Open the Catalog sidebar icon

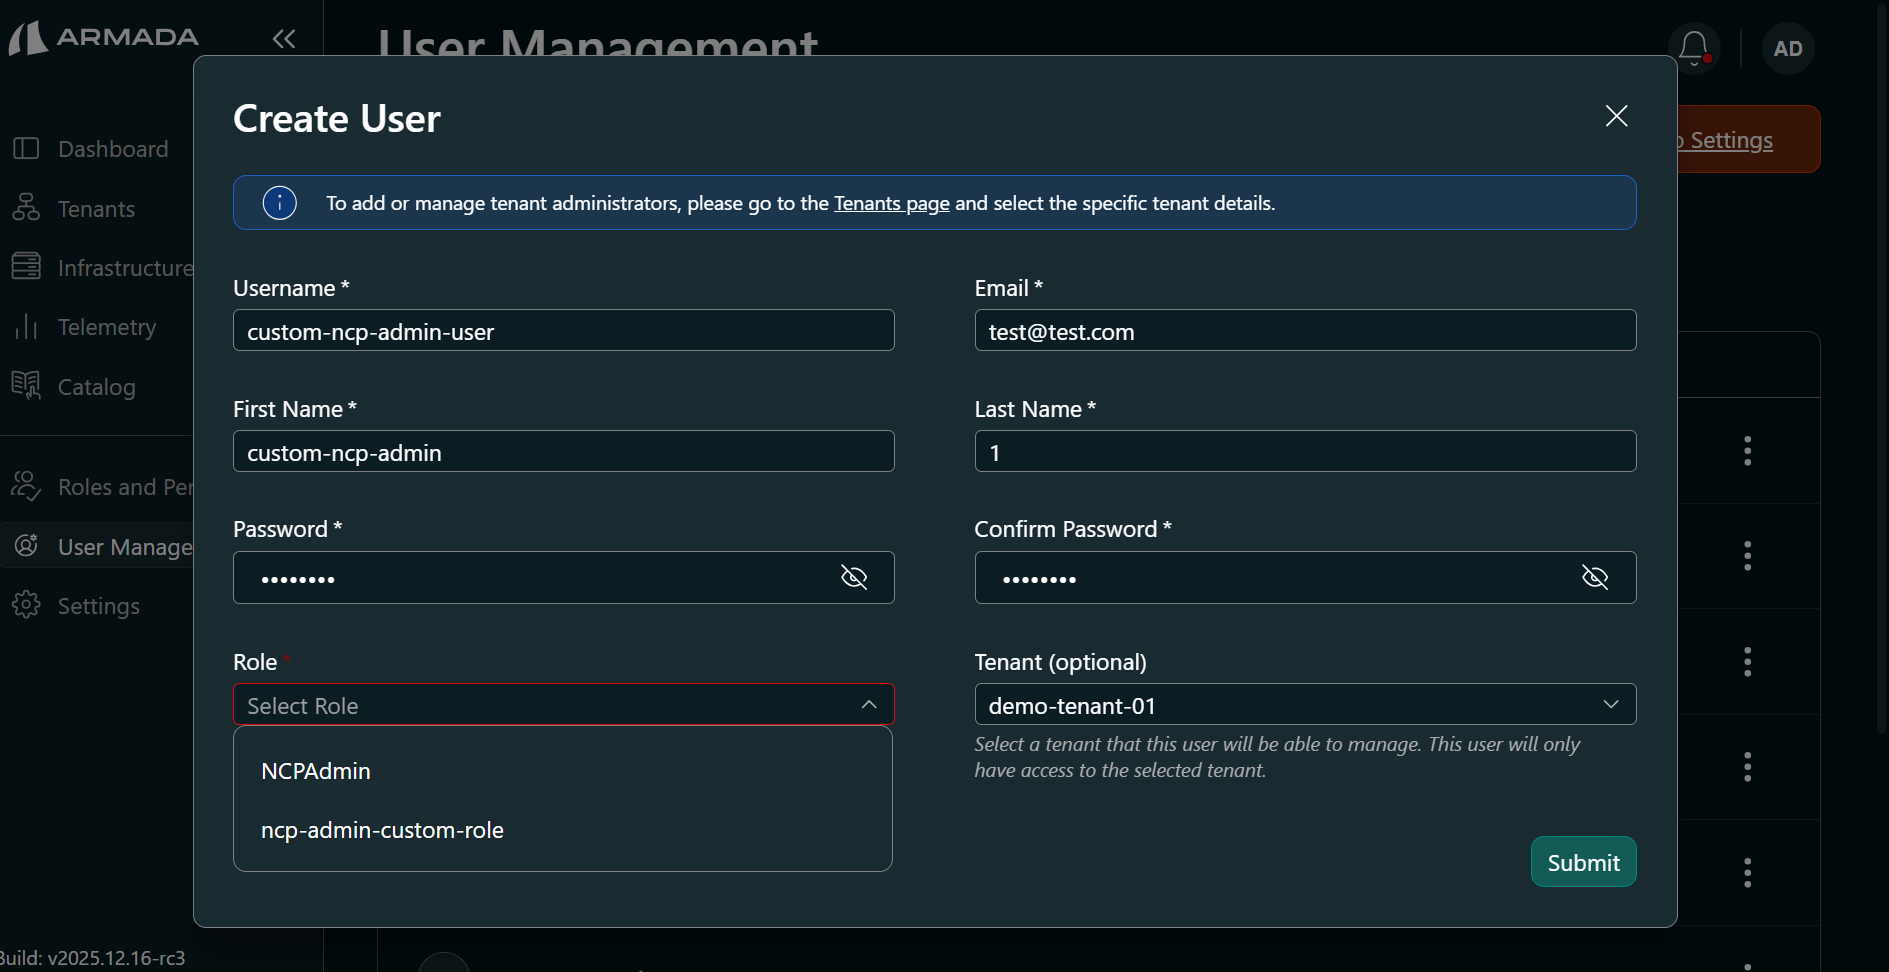[x=27, y=387]
